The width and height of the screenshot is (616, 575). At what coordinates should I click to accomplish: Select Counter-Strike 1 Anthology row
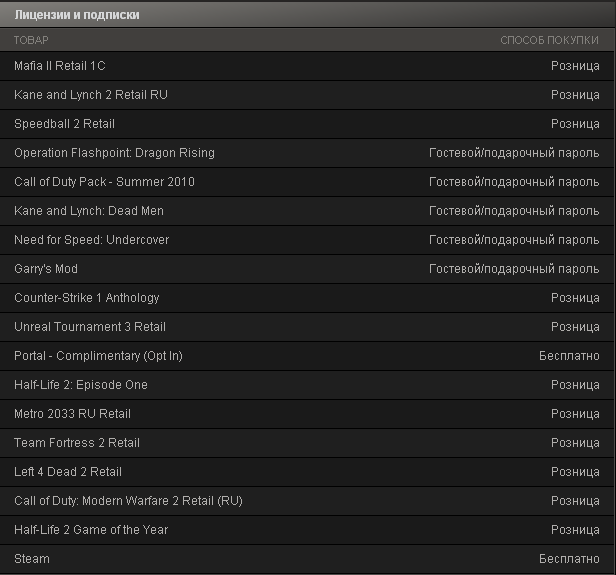[307, 298]
